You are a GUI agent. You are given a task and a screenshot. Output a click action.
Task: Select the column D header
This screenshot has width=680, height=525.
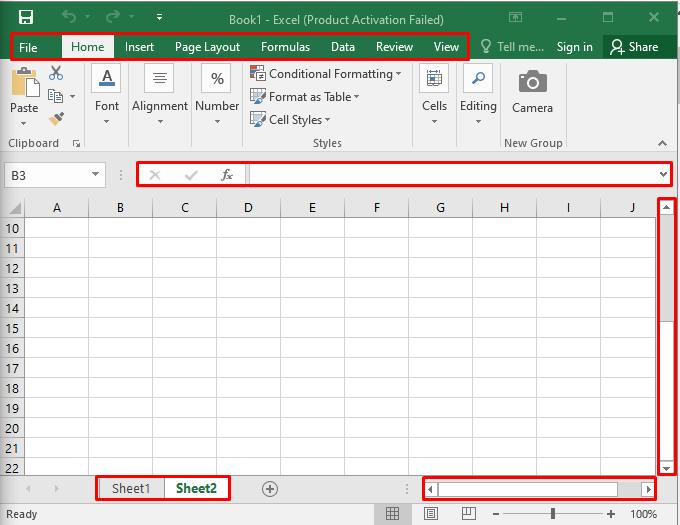pyautogui.click(x=248, y=208)
